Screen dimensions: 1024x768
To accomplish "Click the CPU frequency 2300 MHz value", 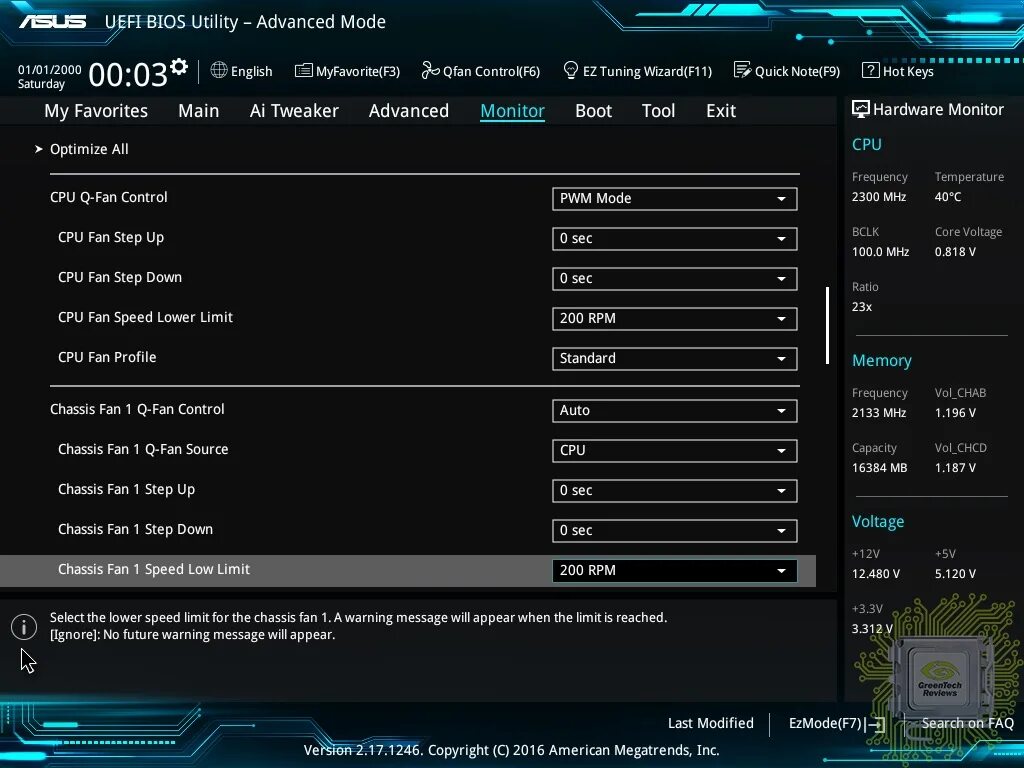I will click(879, 197).
